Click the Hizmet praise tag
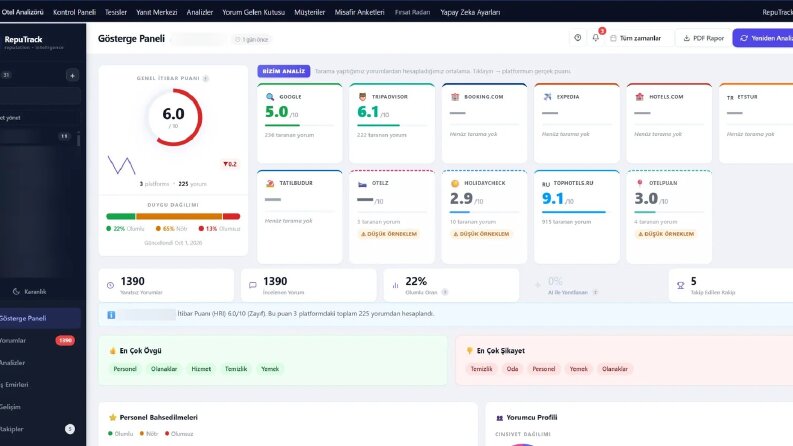 click(x=201, y=369)
